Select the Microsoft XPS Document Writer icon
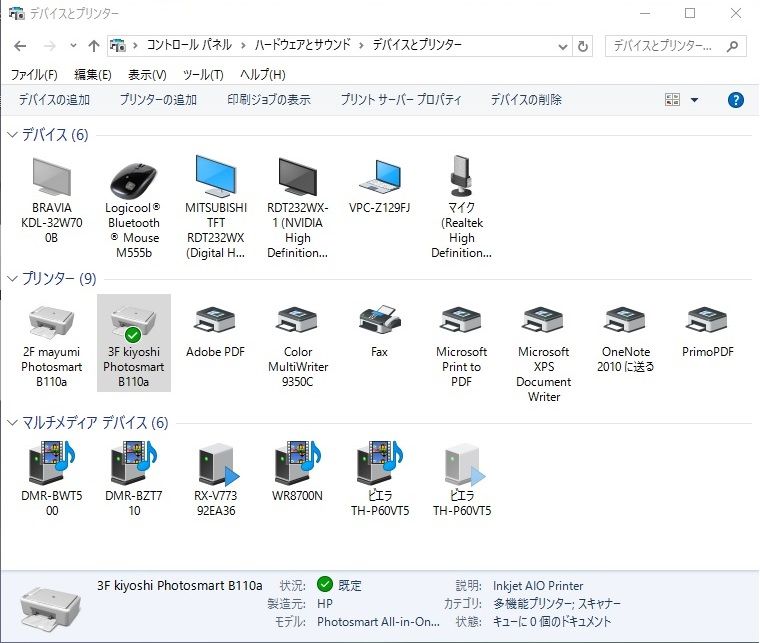This screenshot has height=643, width=760. point(543,320)
